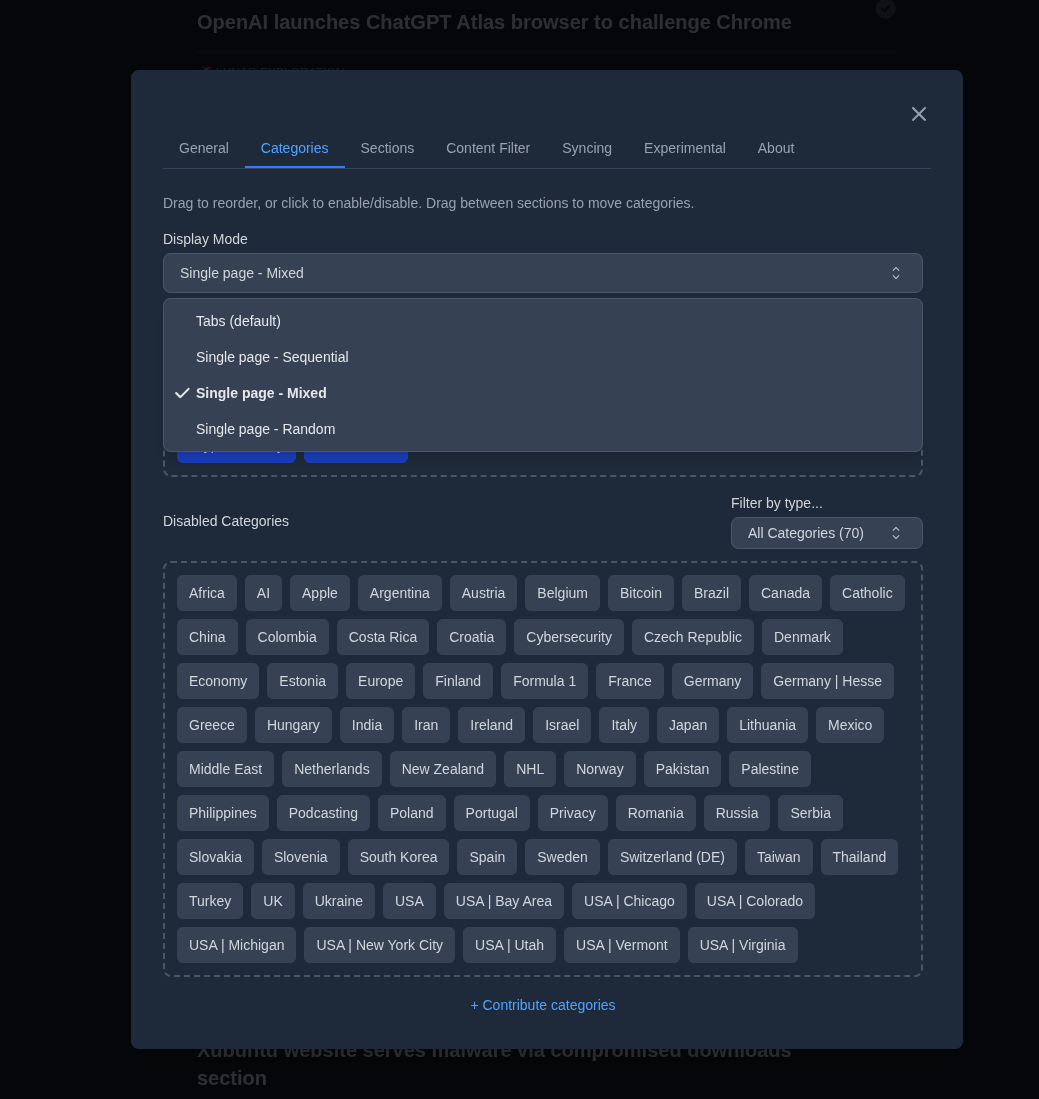The width and height of the screenshot is (1039, 1099).
Task: Click the Contribute categories link
Action: (x=543, y=1005)
